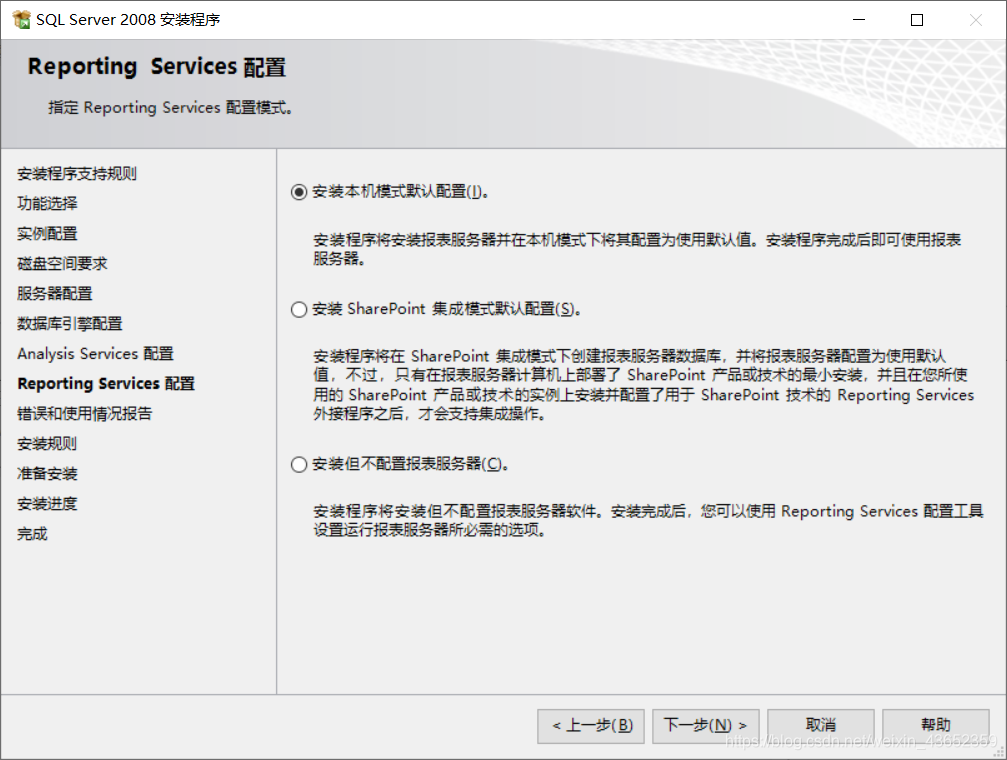
Task: Maximize the SQL Server setup window
Action: (x=917, y=20)
